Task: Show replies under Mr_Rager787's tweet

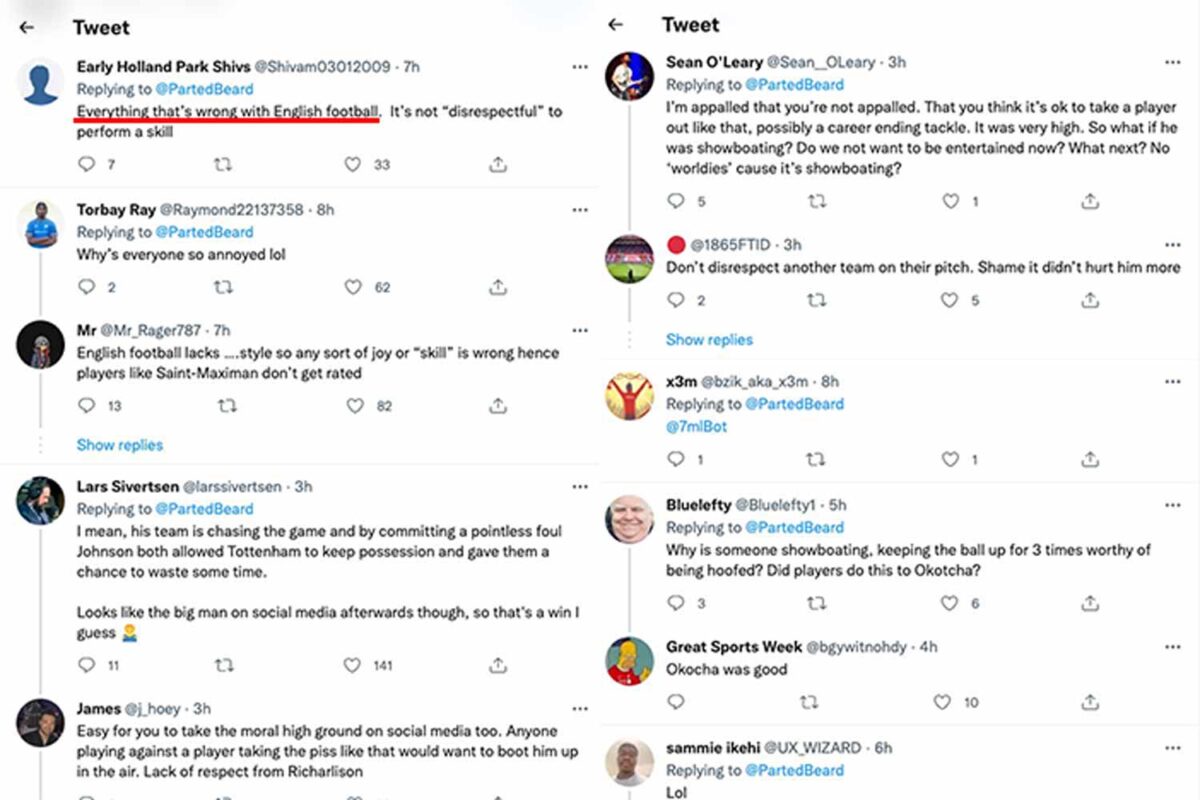Action: point(119,445)
